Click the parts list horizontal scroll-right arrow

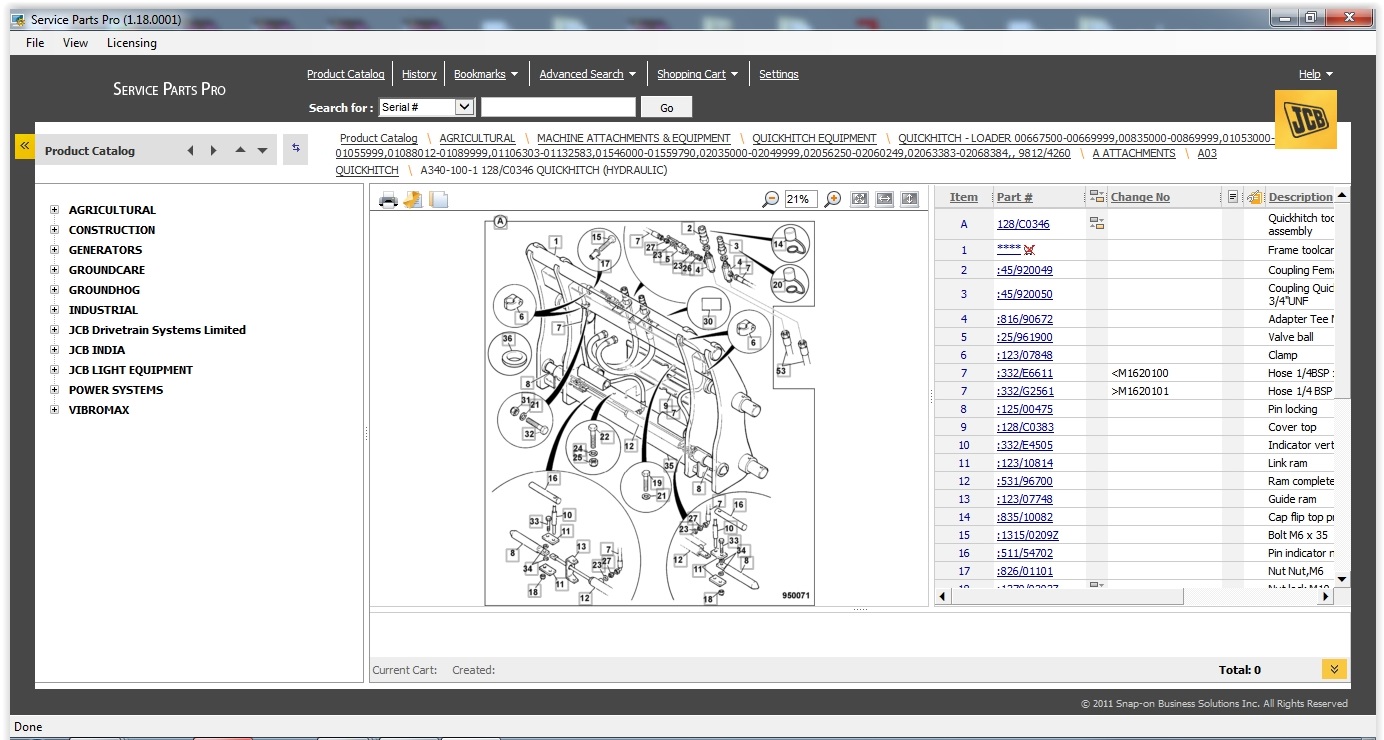click(x=1326, y=596)
